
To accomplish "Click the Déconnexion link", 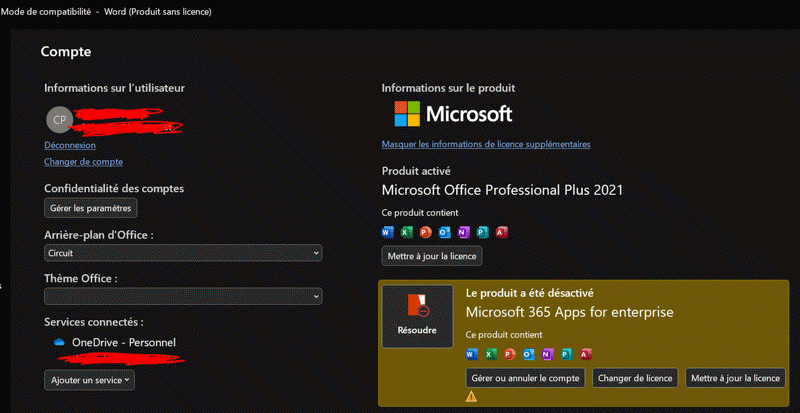I will coord(70,145).
